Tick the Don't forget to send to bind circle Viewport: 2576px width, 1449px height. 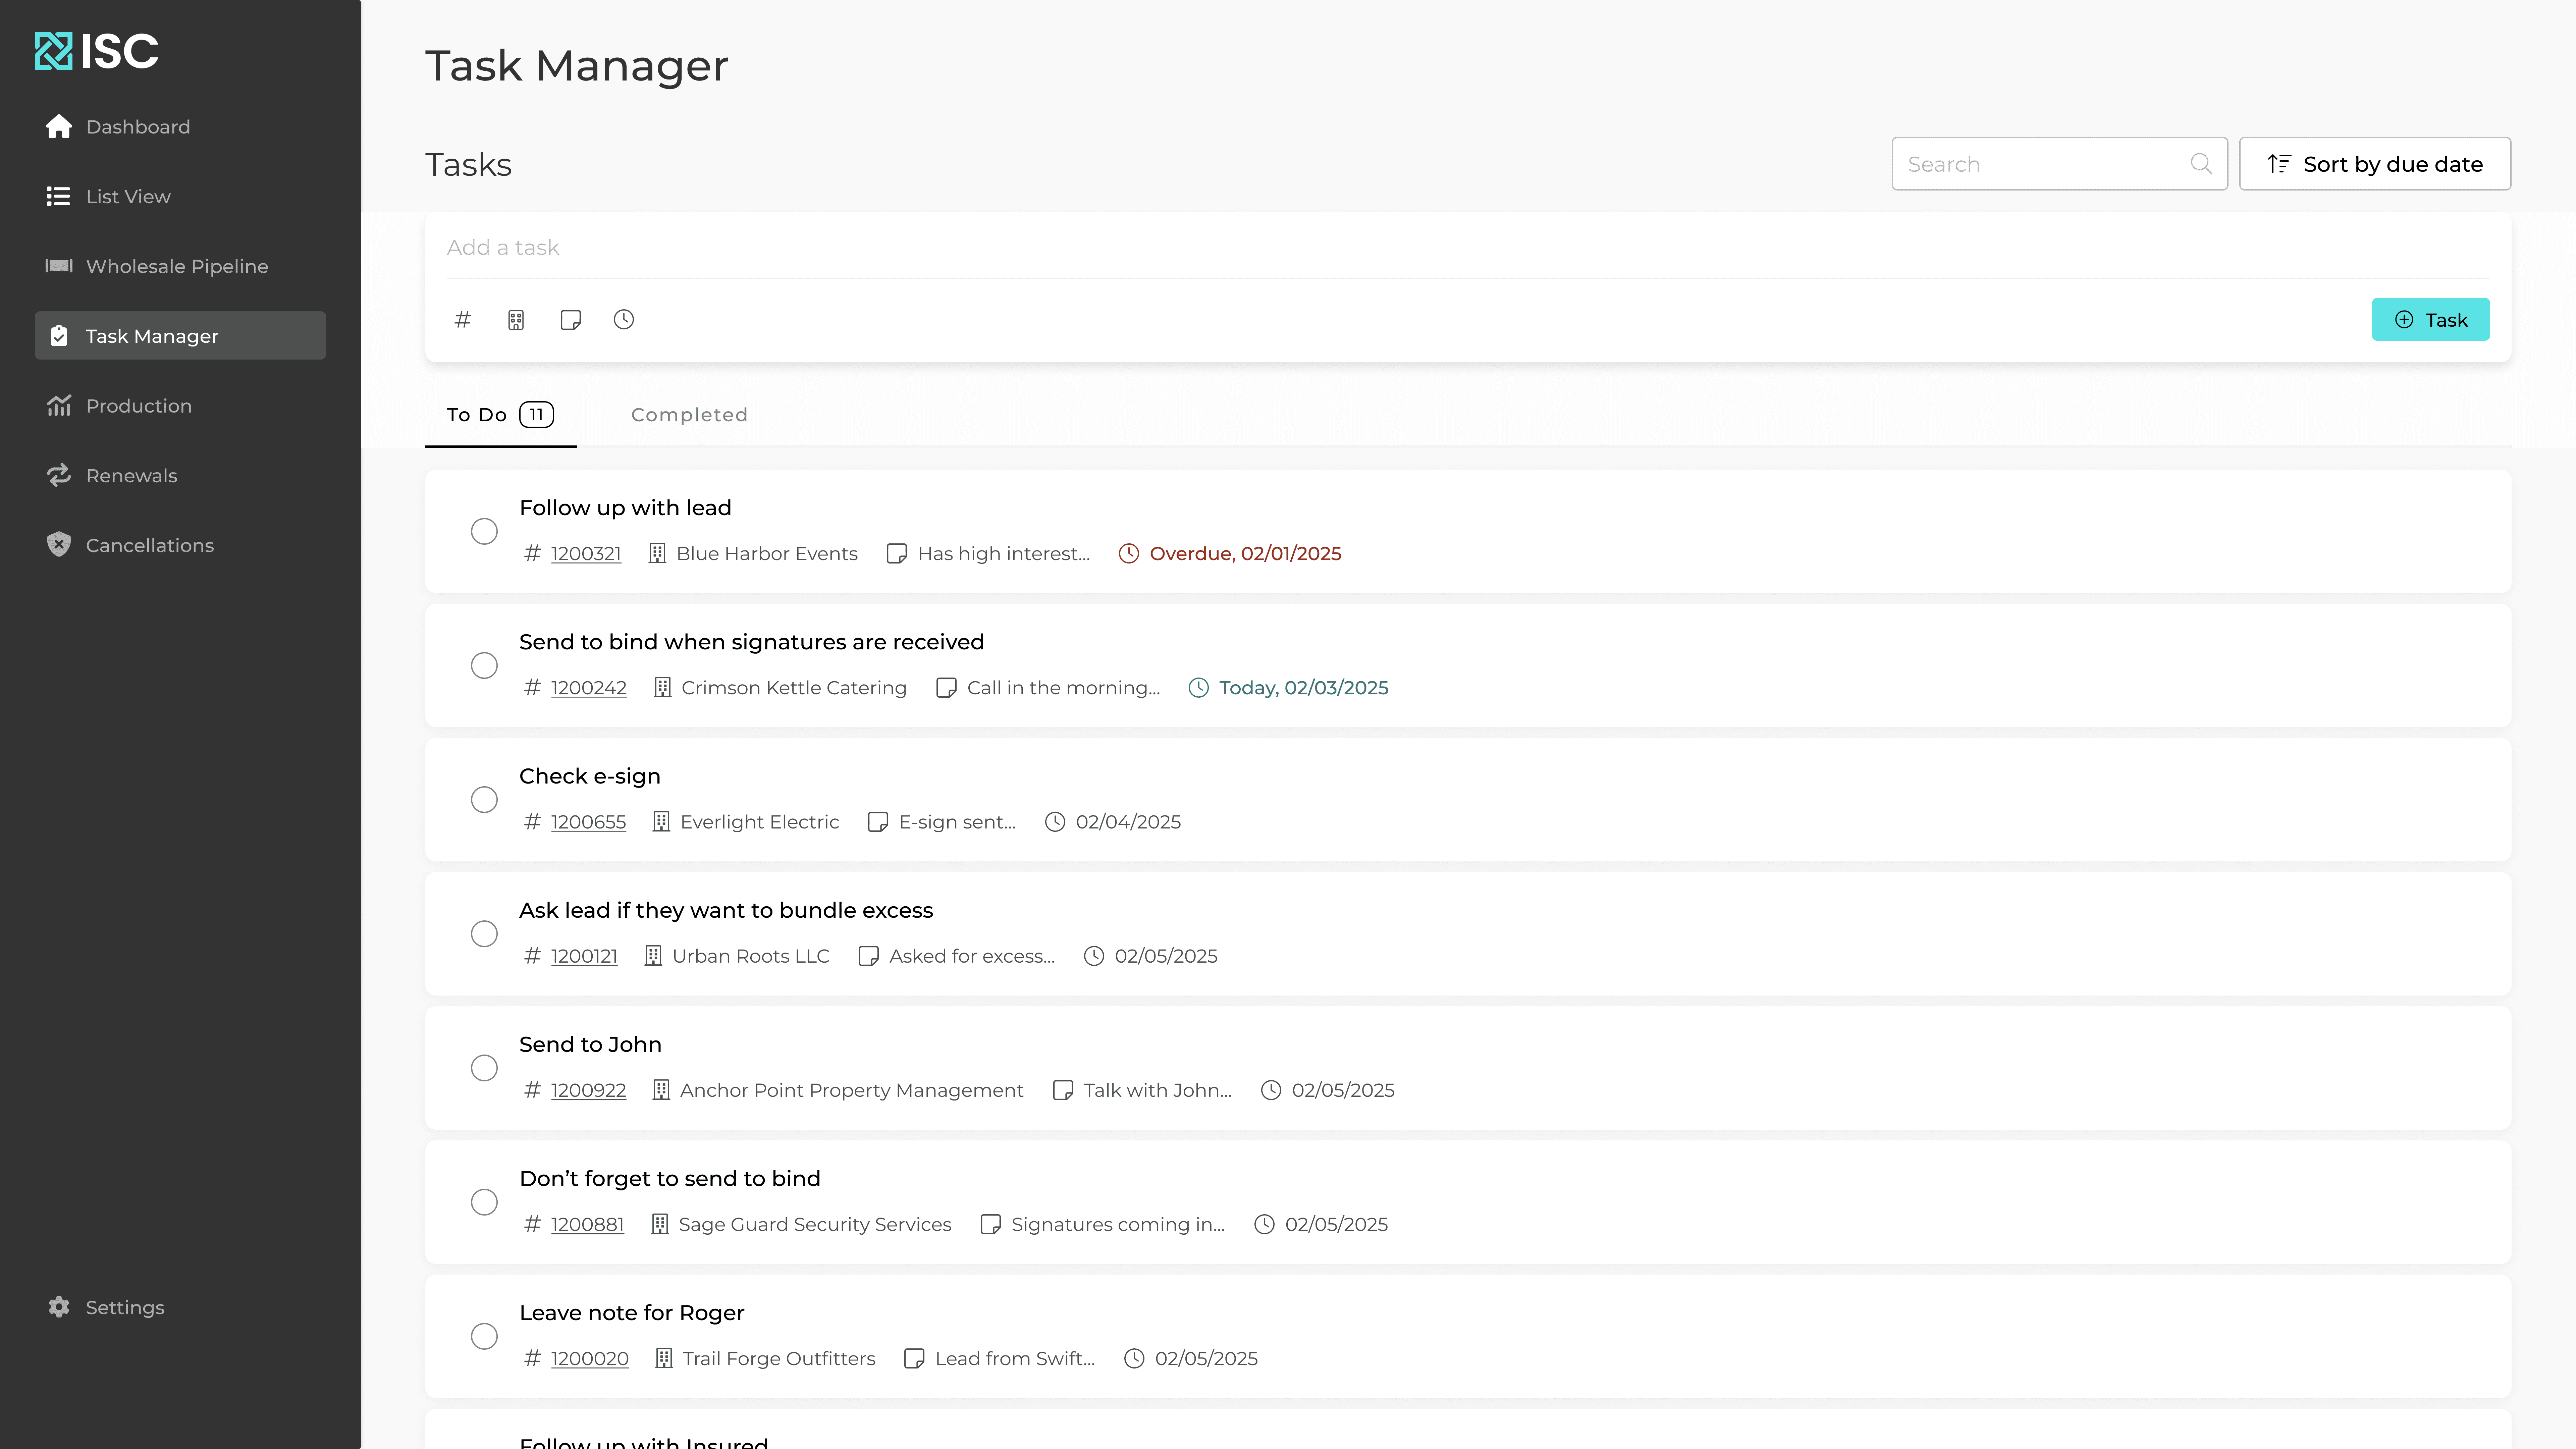[x=484, y=1202]
